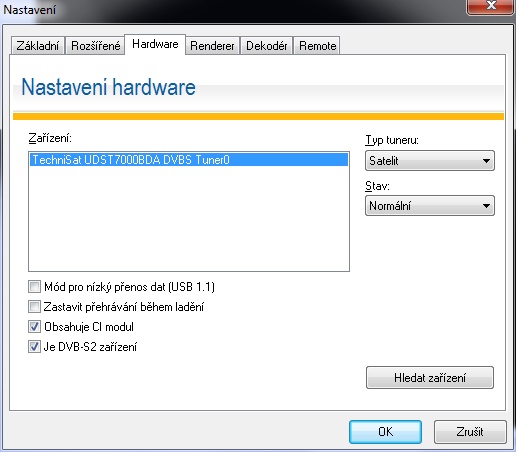Click the Hledat zařízení button
Viewport: 516px width, 452px height.
click(430, 378)
